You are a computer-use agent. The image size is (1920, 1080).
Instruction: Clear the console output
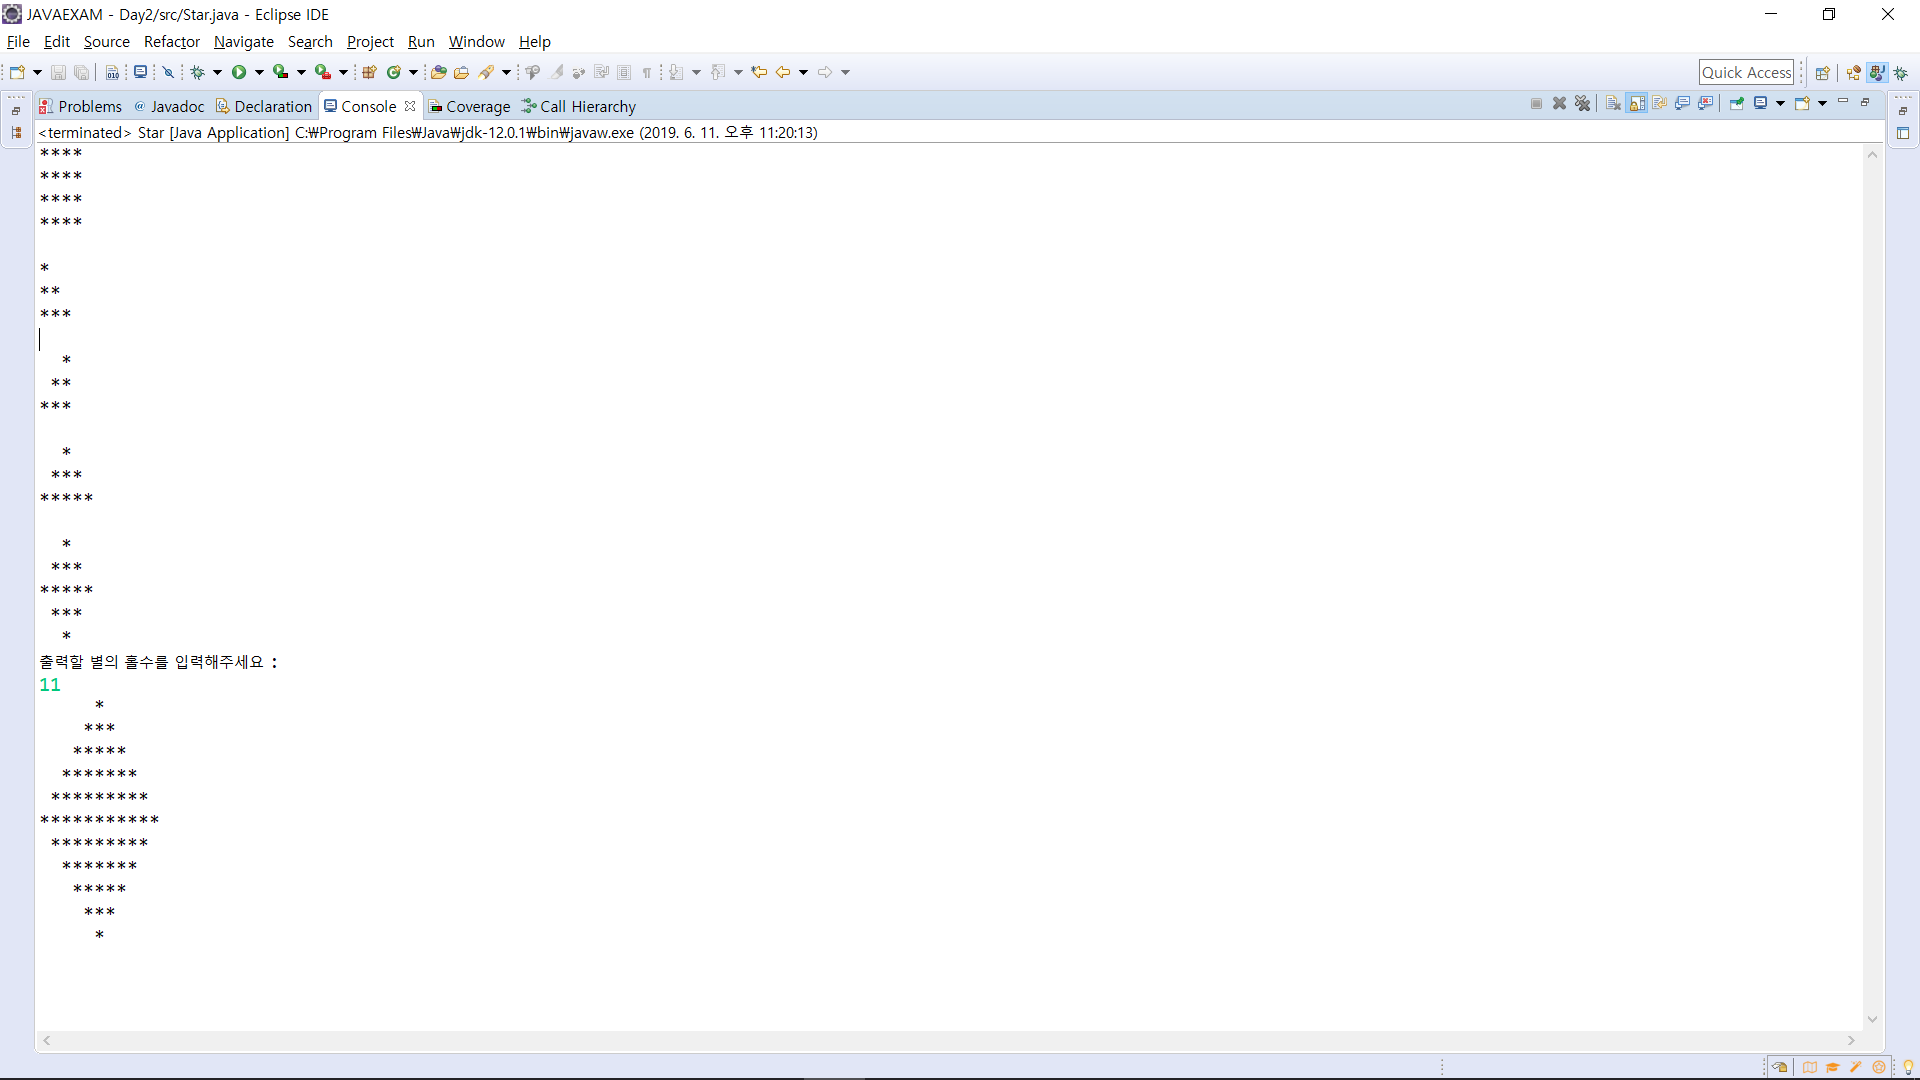(x=1613, y=104)
